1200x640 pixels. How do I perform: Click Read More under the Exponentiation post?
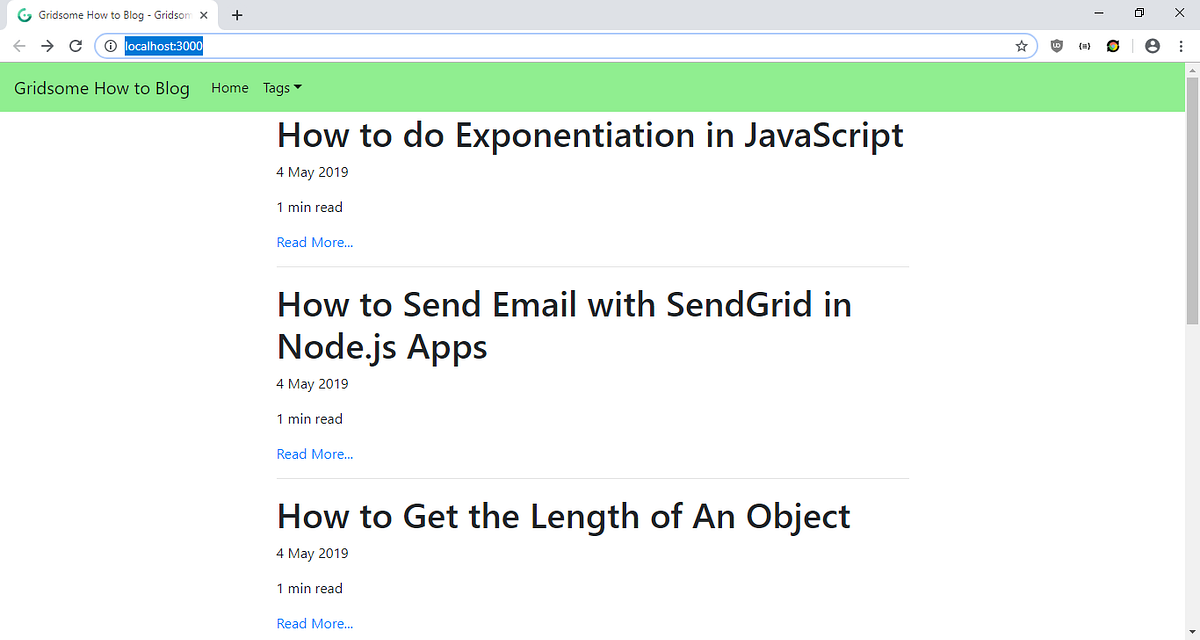(x=314, y=241)
